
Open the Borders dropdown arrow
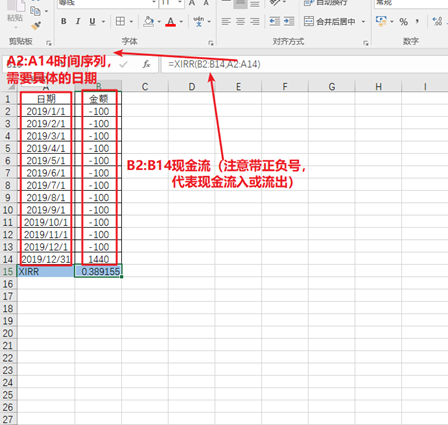click(131, 22)
